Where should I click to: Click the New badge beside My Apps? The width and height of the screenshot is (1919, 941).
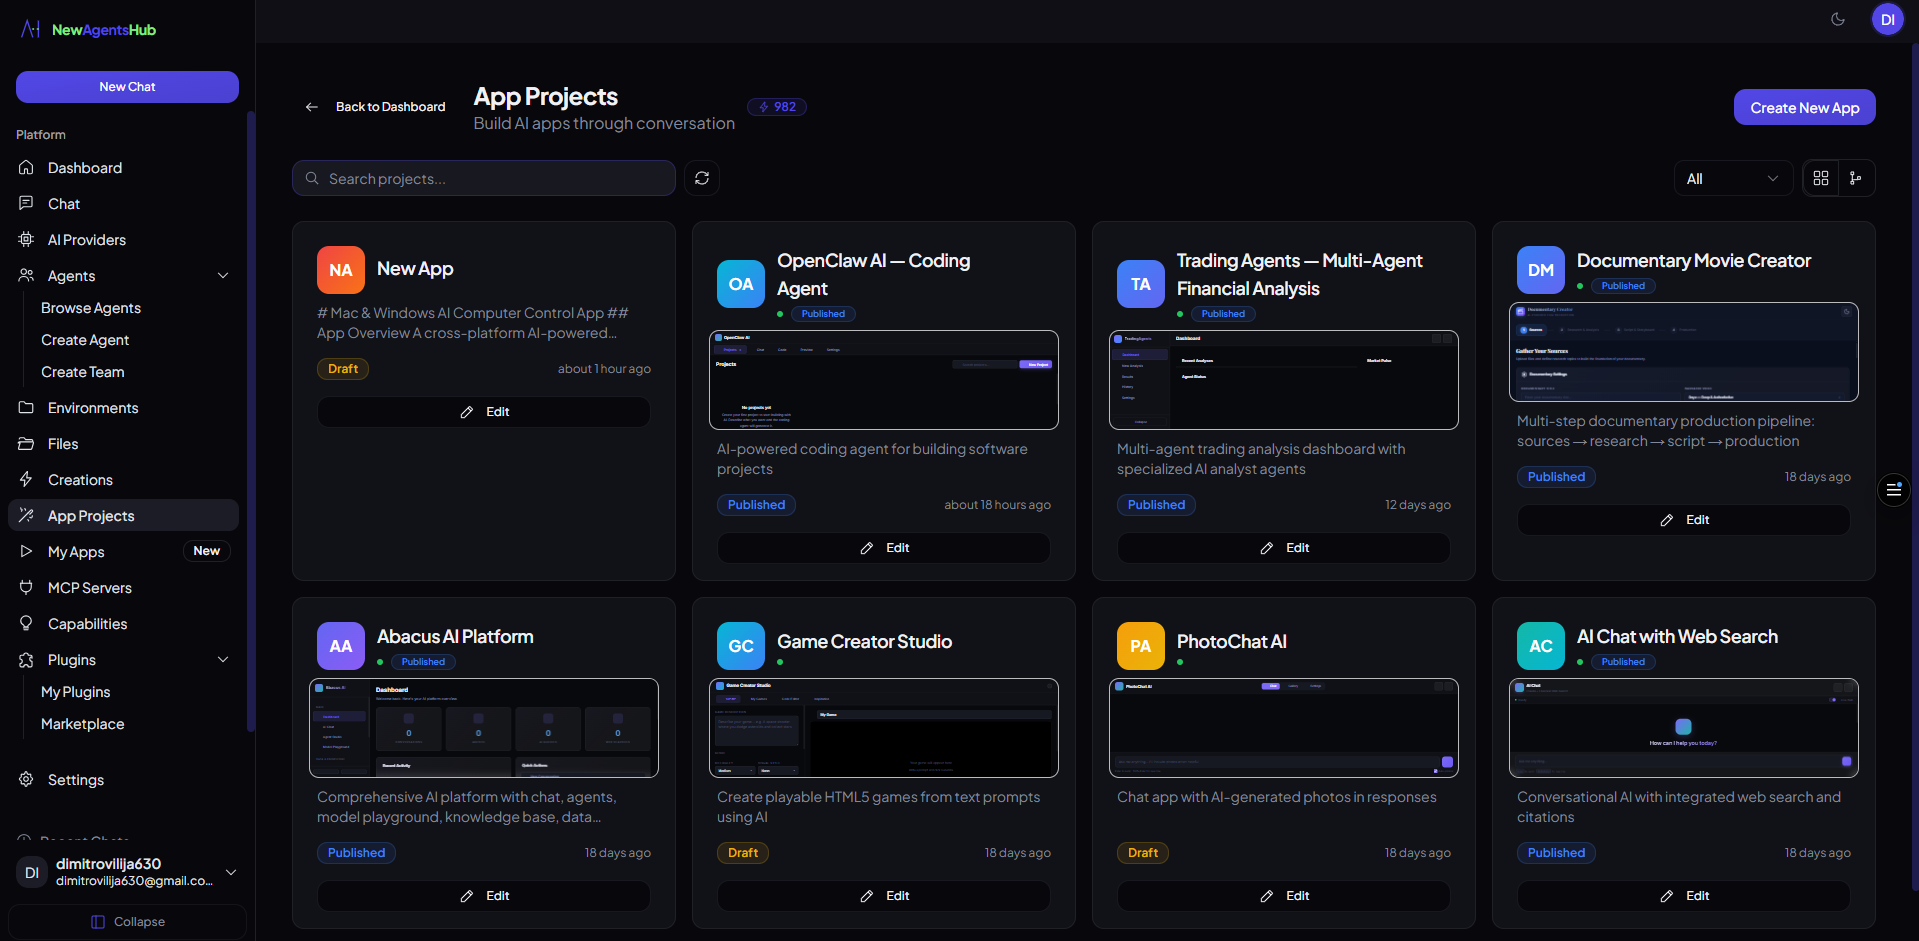point(207,551)
